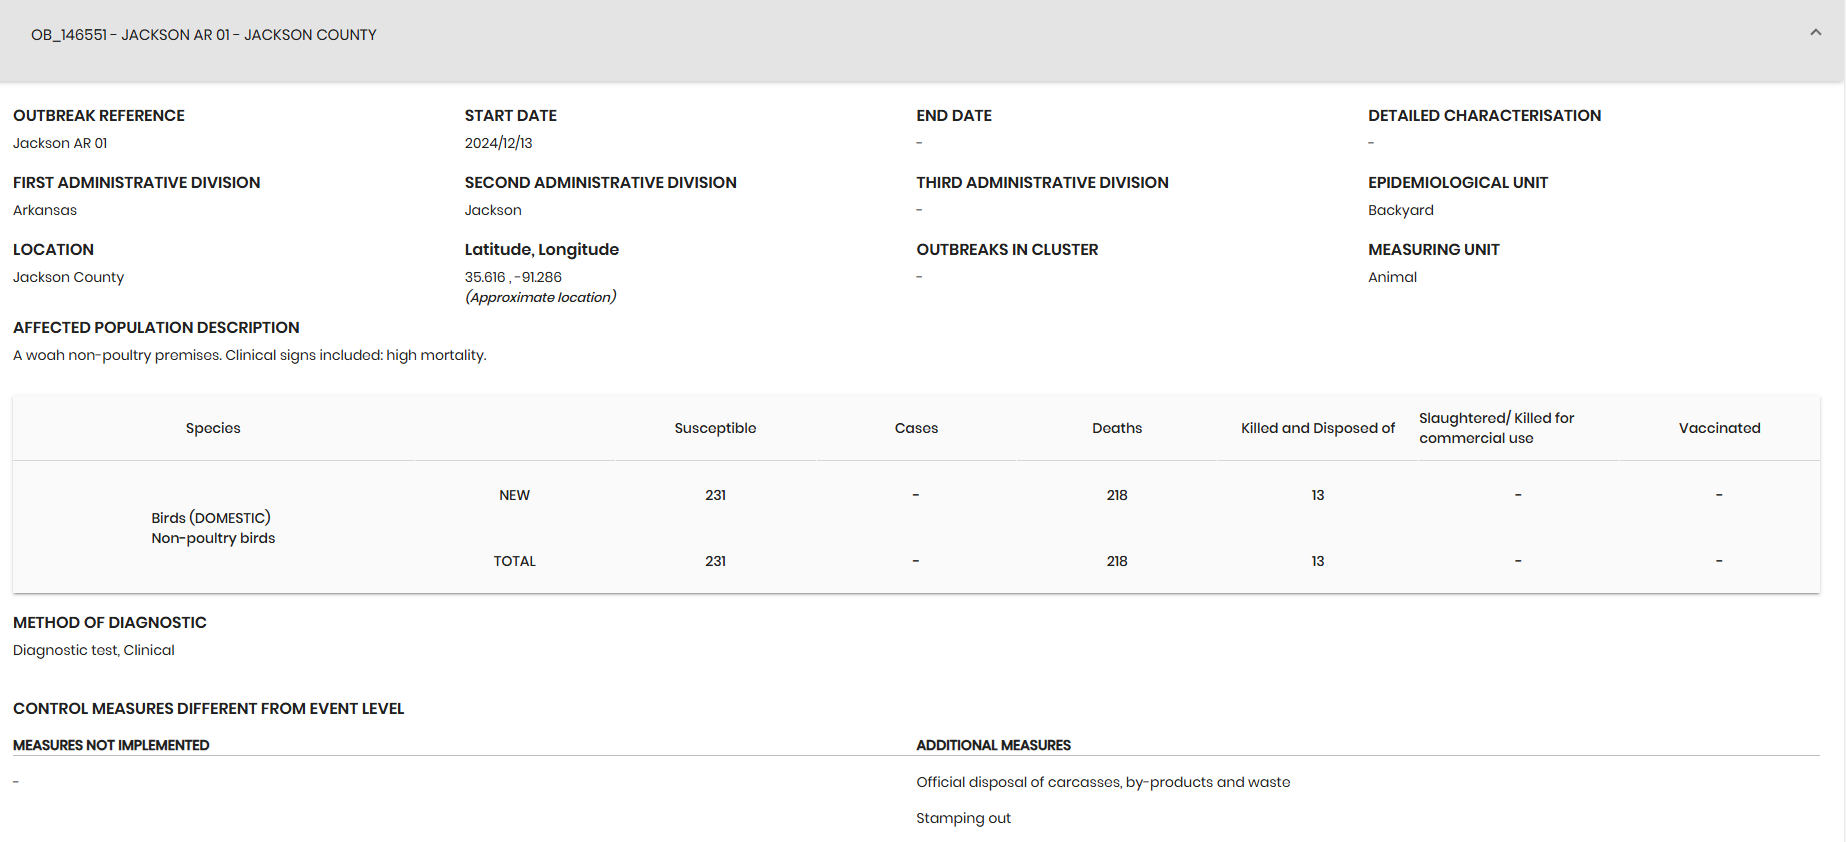The height and width of the screenshot is (842, 1846).
Task: Select coordinates 35.616 , -91.286
Action: [x=513, y=277]
